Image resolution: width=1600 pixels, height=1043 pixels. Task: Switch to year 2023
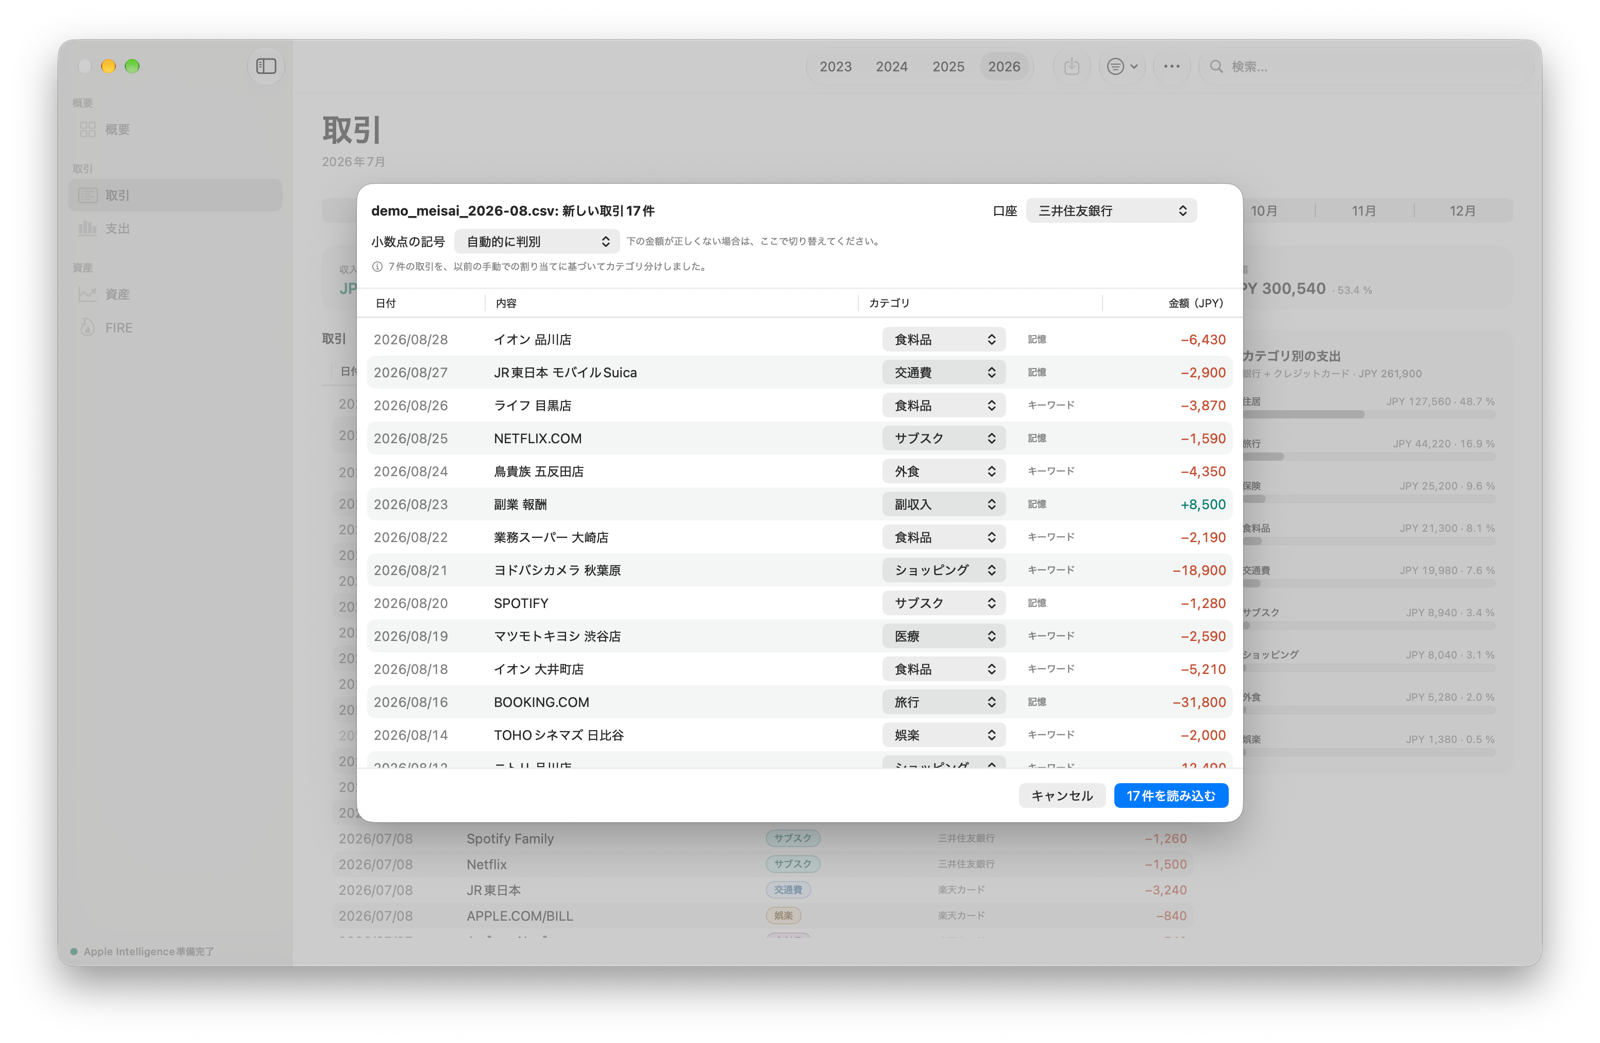pos(835,66)
